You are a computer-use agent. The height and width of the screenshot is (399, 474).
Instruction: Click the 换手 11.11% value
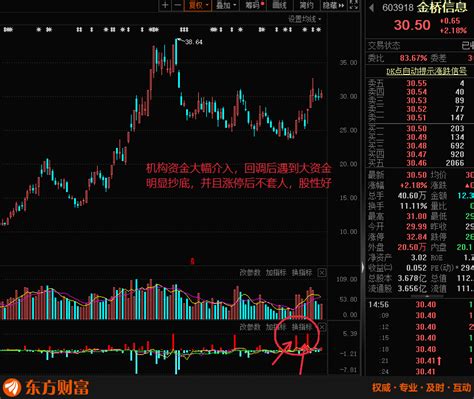tap(413, 206)
